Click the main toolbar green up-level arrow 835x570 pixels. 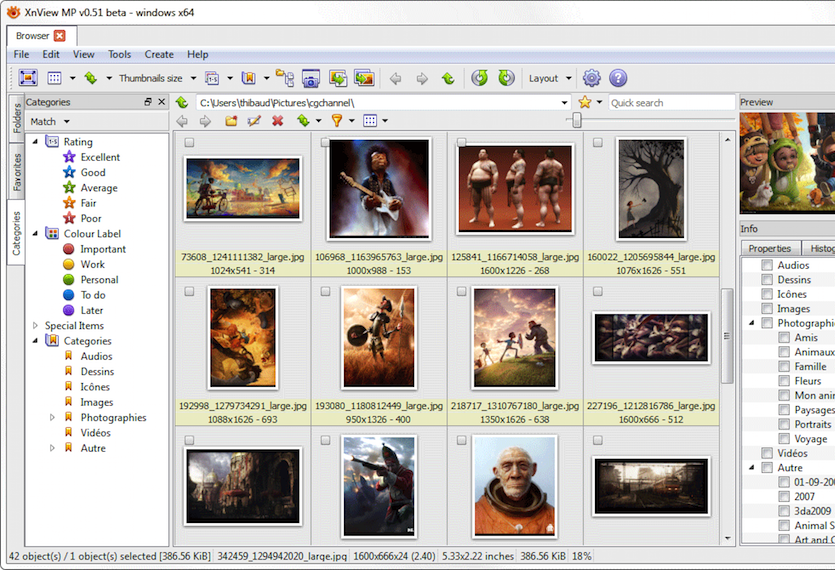(x=448, y=79)
